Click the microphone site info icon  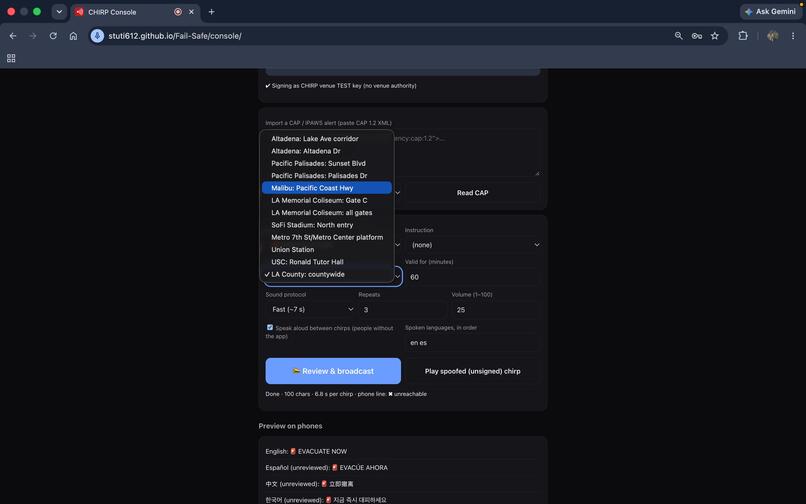click(97, 35)
